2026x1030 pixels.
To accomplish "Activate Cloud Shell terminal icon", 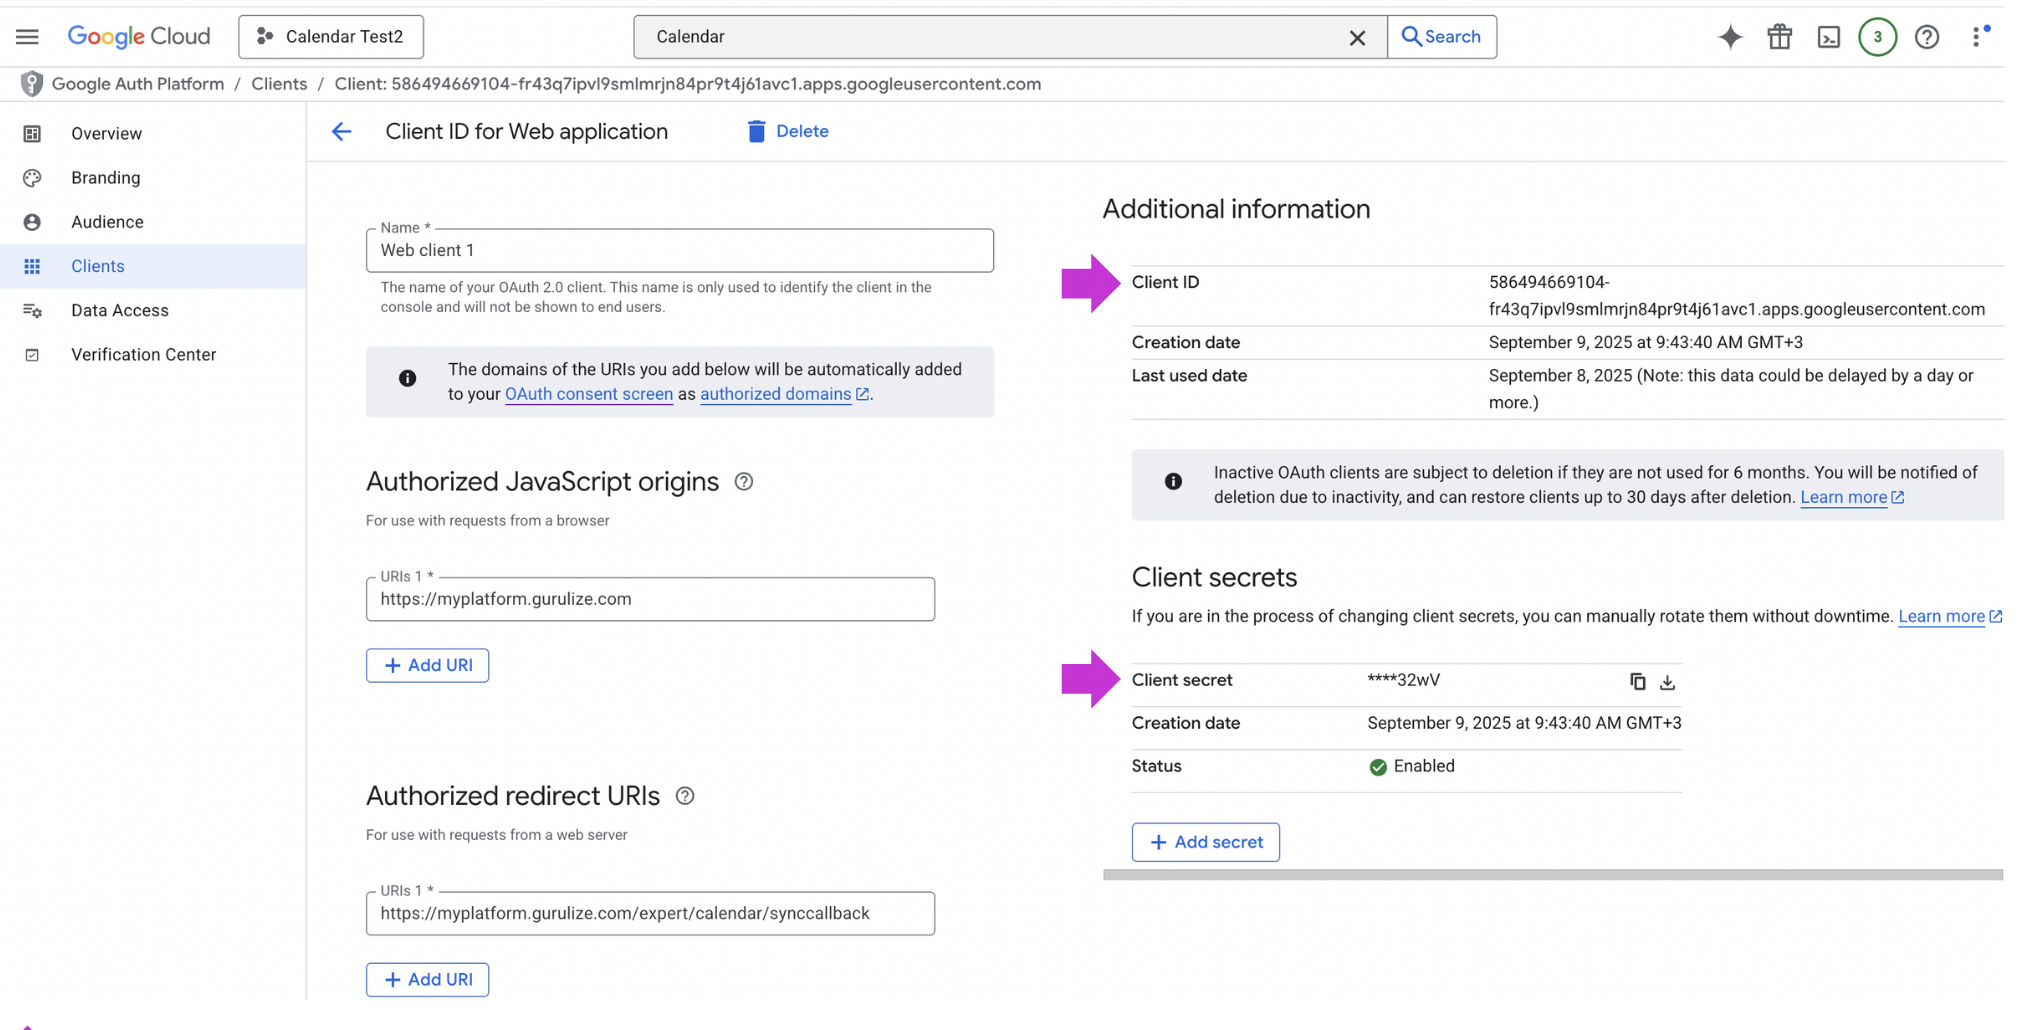I will click(x=1829, y=38).
